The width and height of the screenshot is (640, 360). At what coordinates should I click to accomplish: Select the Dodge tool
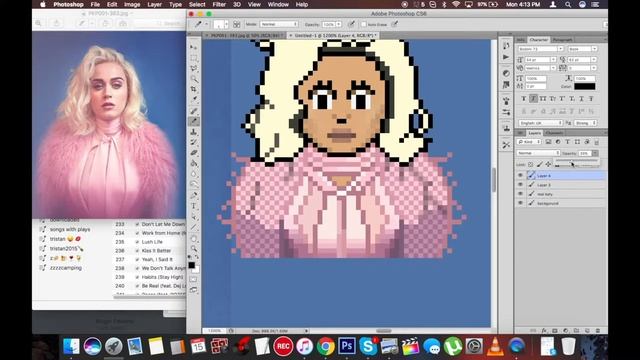pos(193,184)
